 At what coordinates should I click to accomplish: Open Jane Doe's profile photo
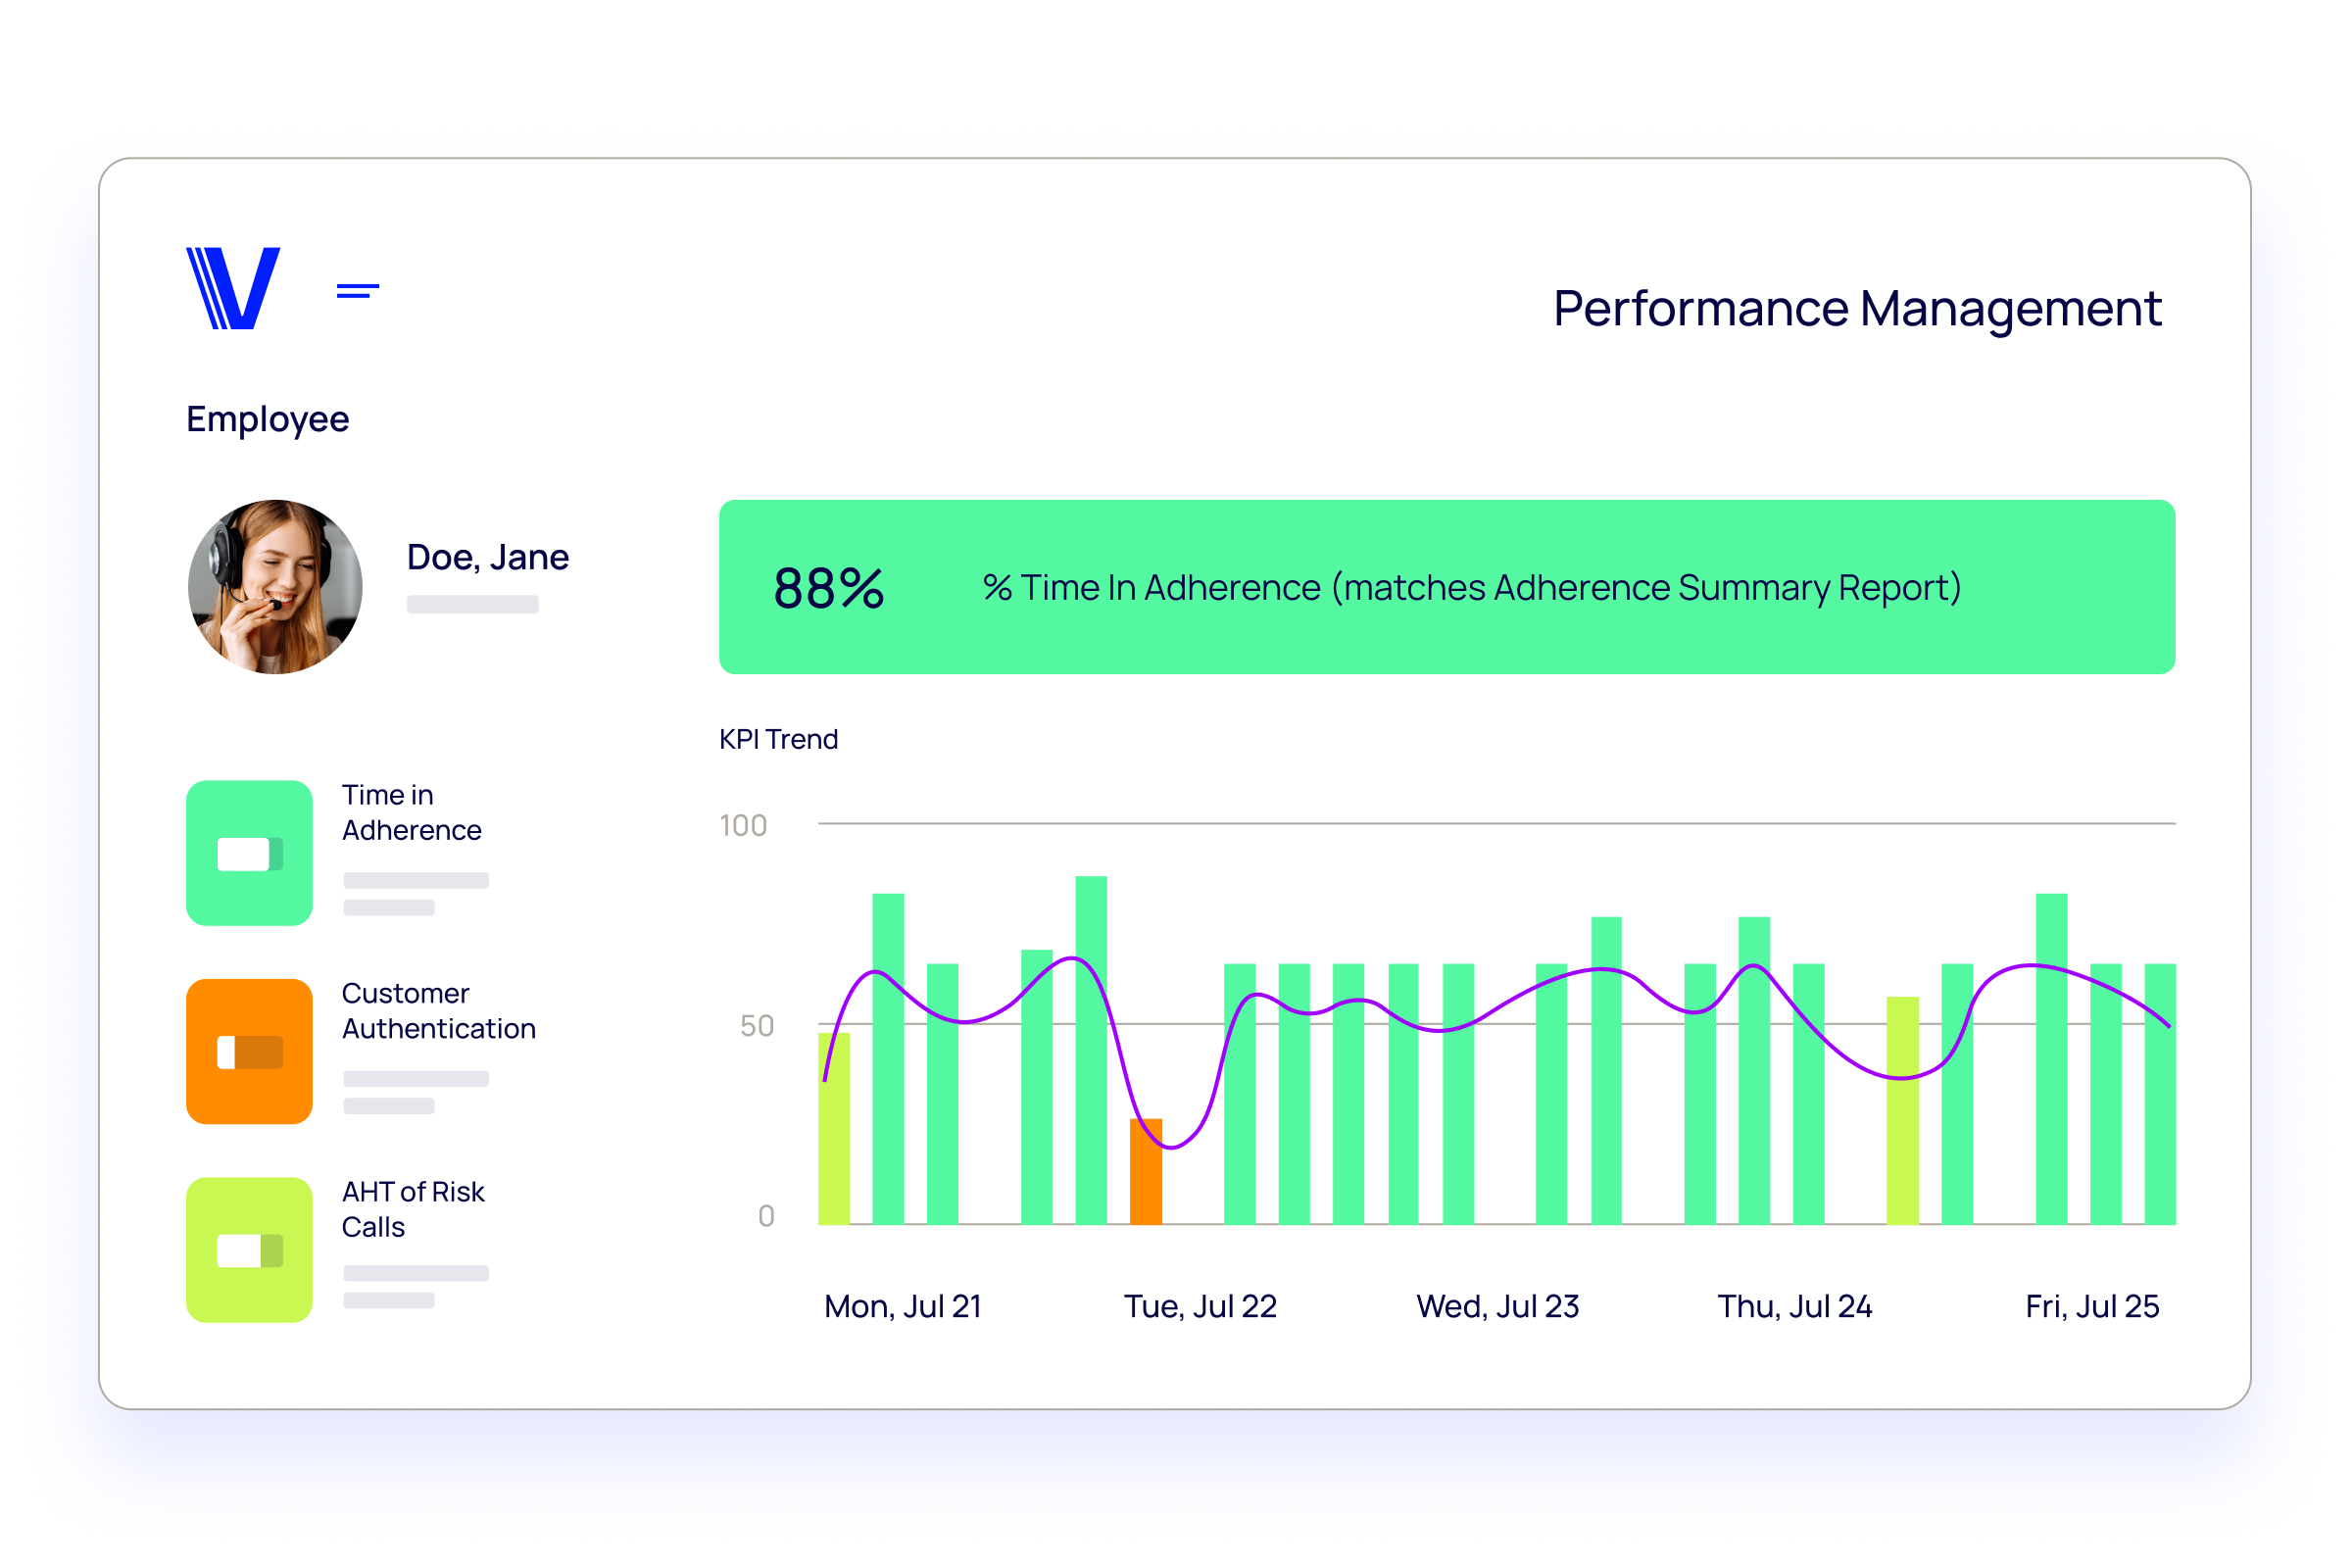[x=275, y=587]
